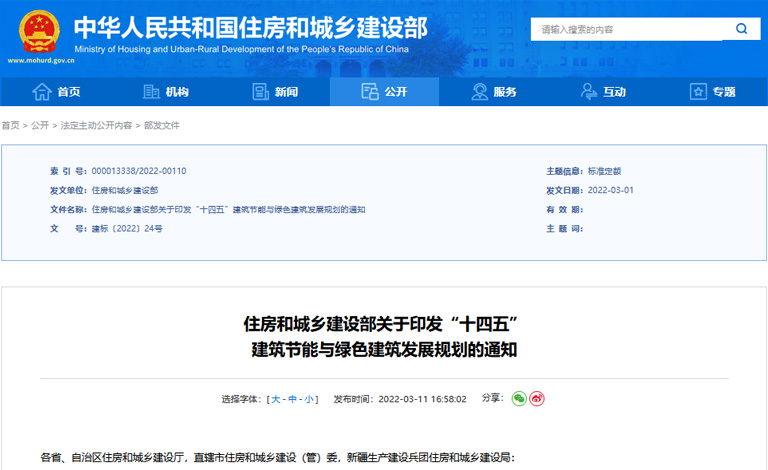Image resolution: width=768 pixels, height=470 pixels.
Task: Go to 首页 in breadcrumb
Action: [x=10, y=125]
